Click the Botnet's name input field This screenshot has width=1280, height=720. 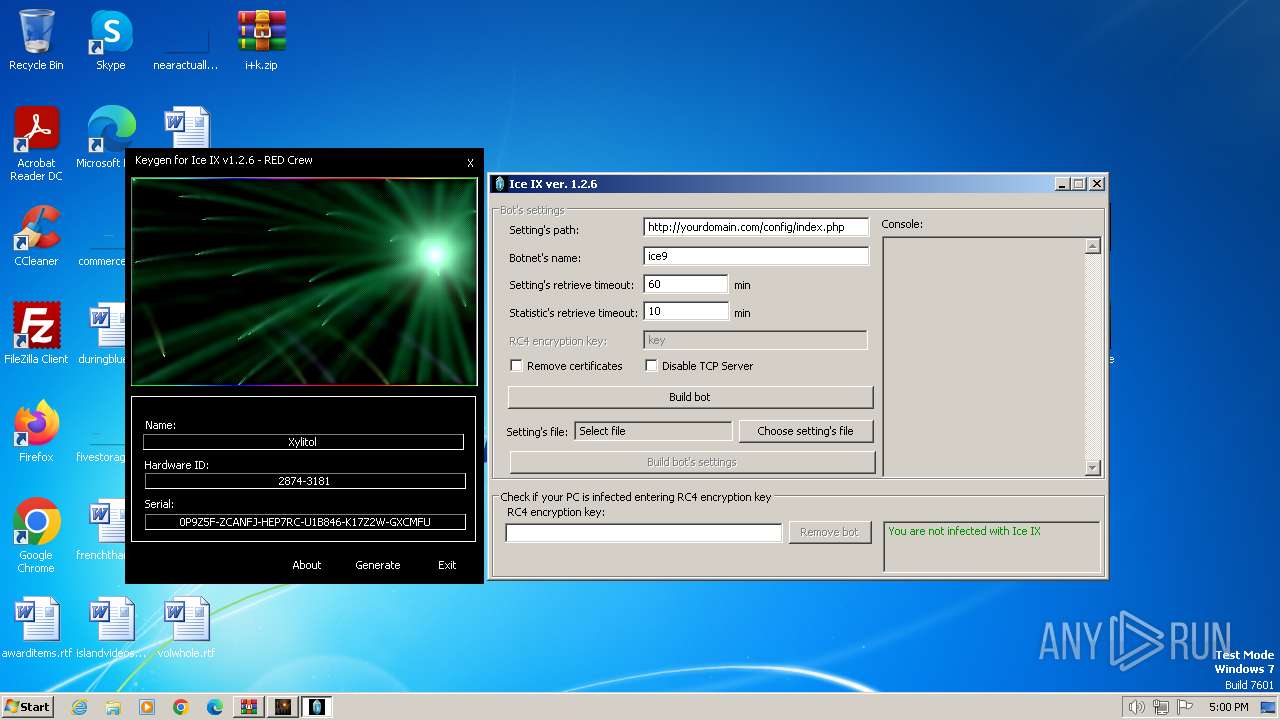point(756,256)
